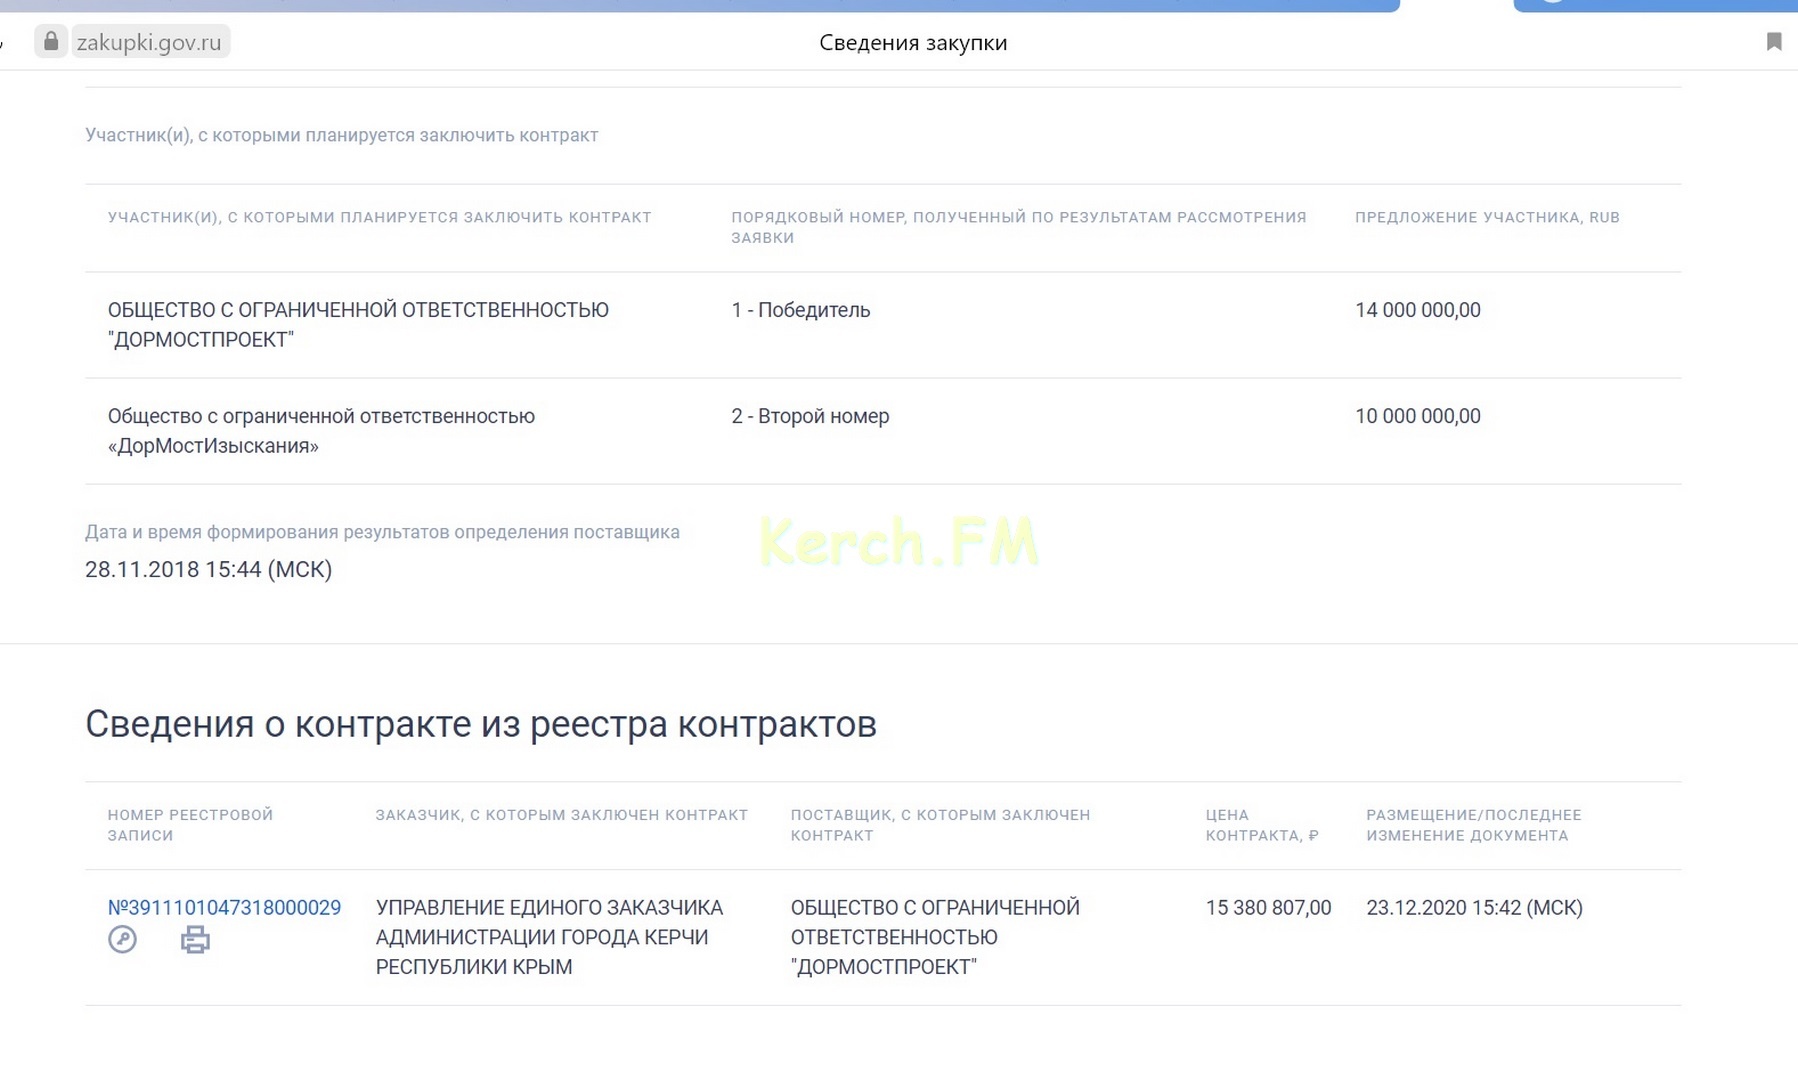Click the date 23.12.2020 15:42 (МСК)
The width and height of the screenshot is (1798, 1080).
coord(1474,907)
